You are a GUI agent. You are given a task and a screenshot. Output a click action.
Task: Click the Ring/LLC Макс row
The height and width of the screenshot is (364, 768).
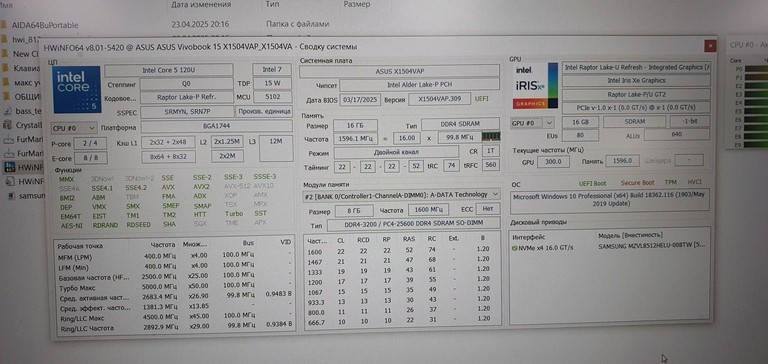point(175,318)
